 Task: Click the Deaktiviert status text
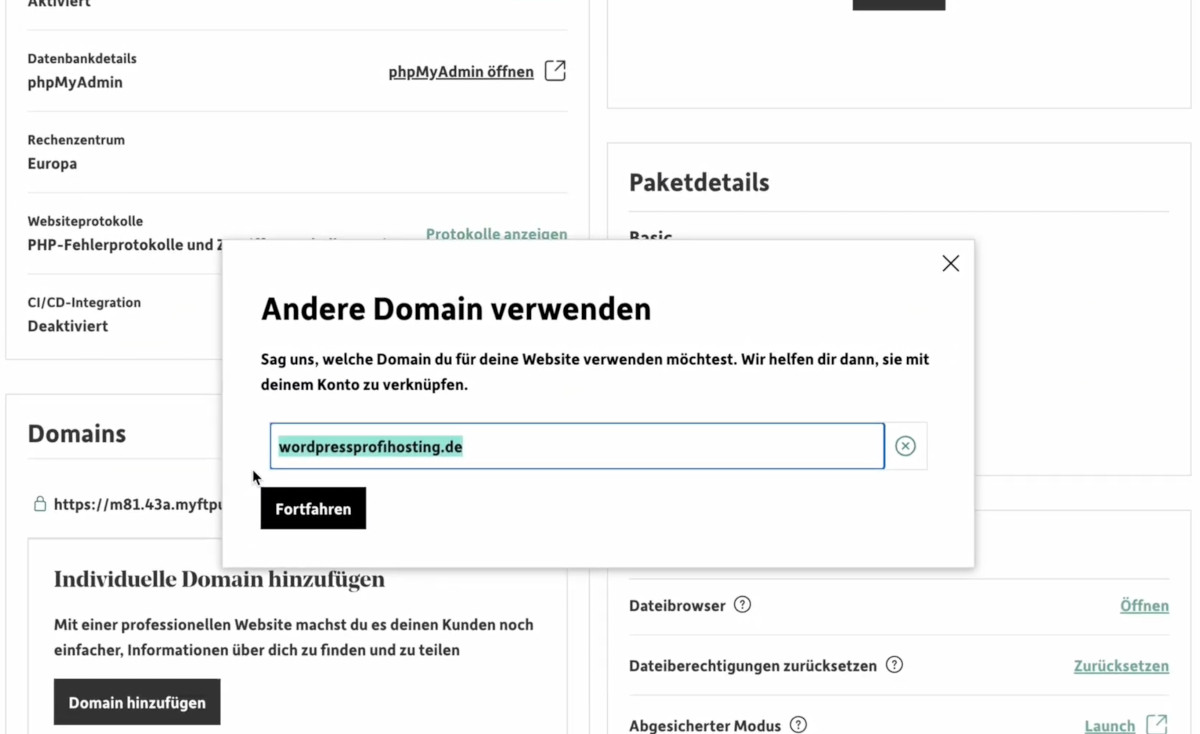click(x=68, y=326)
